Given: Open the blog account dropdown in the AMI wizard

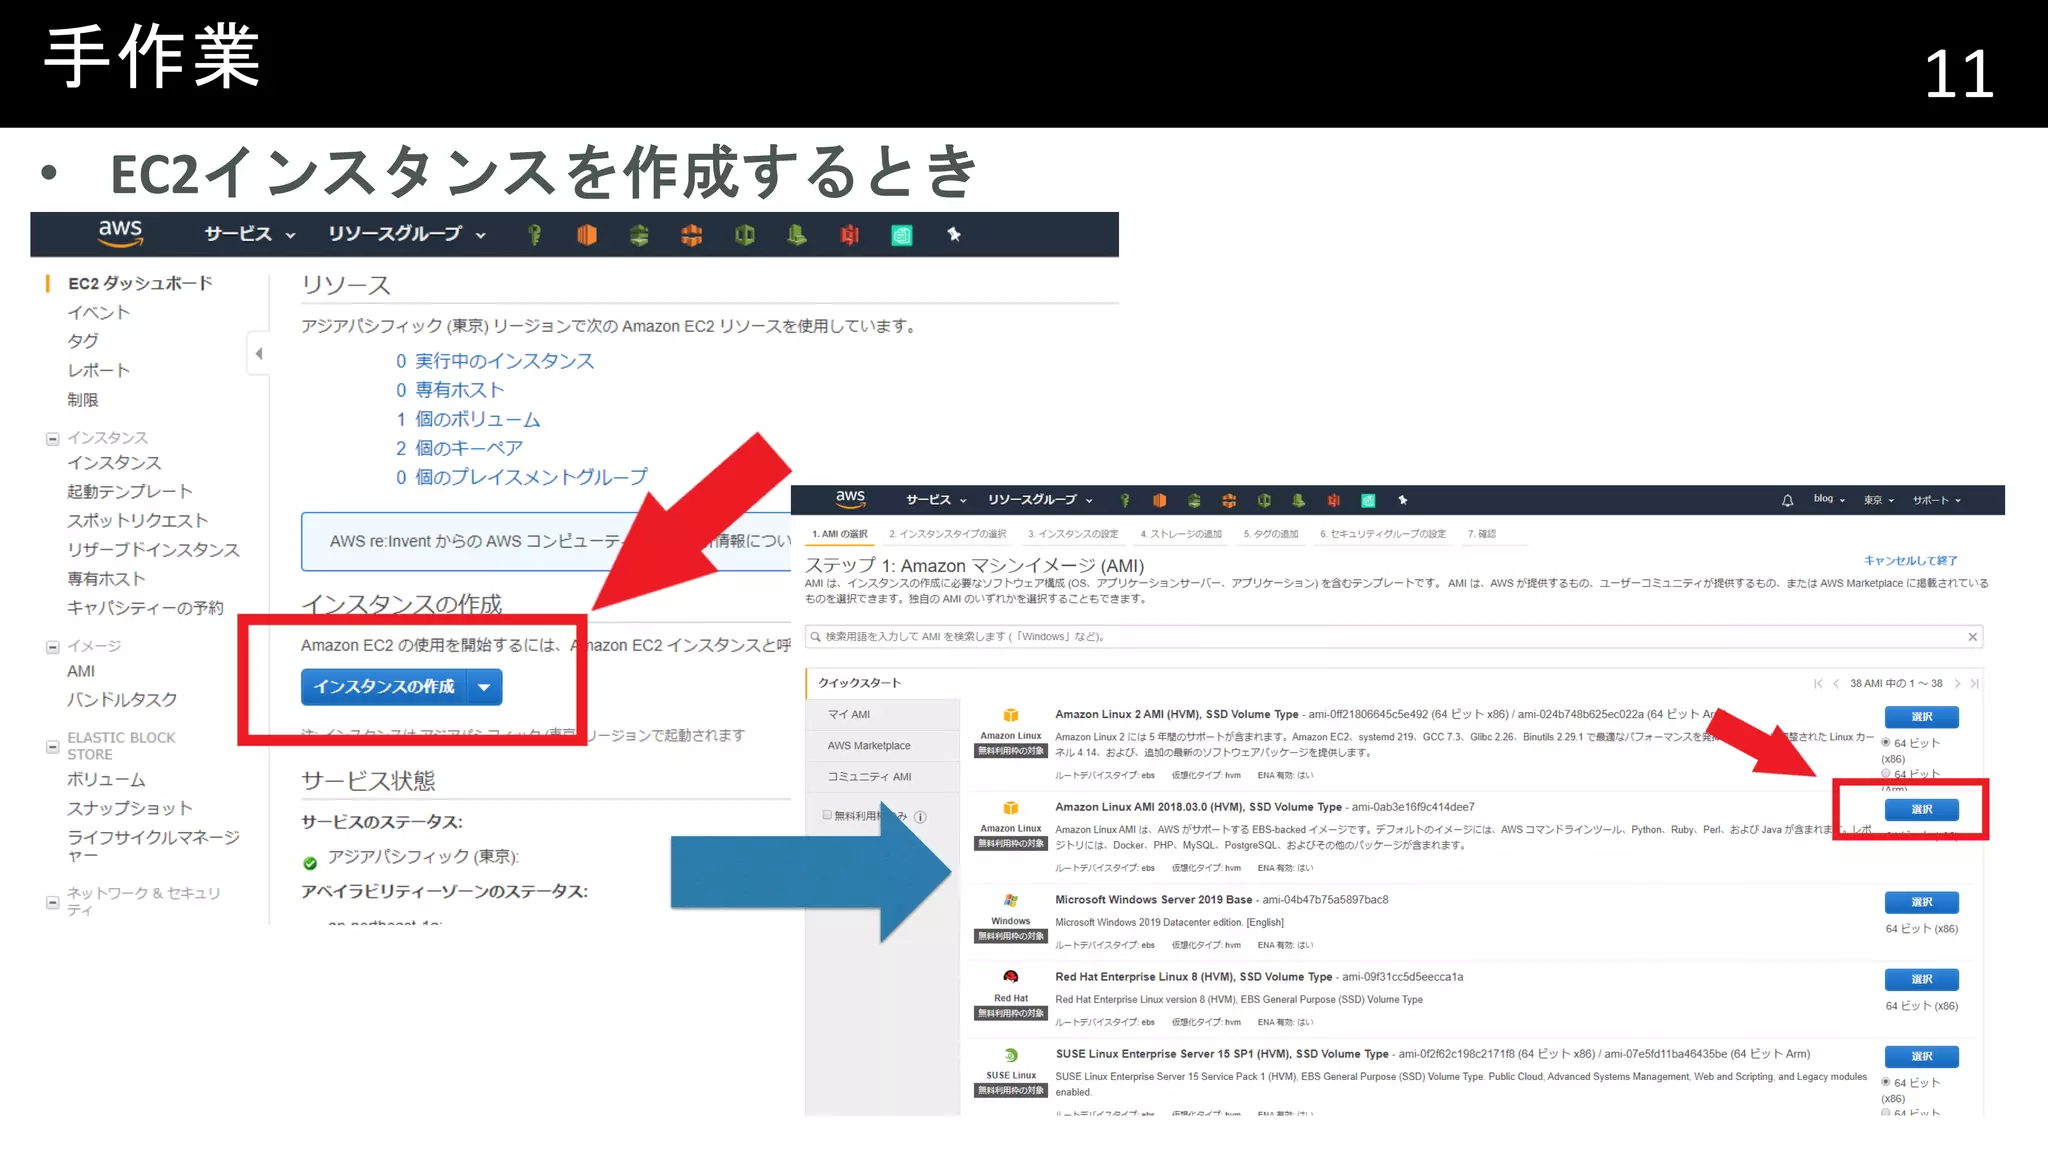Looking at the screenshot, I should pos(1829,499).
